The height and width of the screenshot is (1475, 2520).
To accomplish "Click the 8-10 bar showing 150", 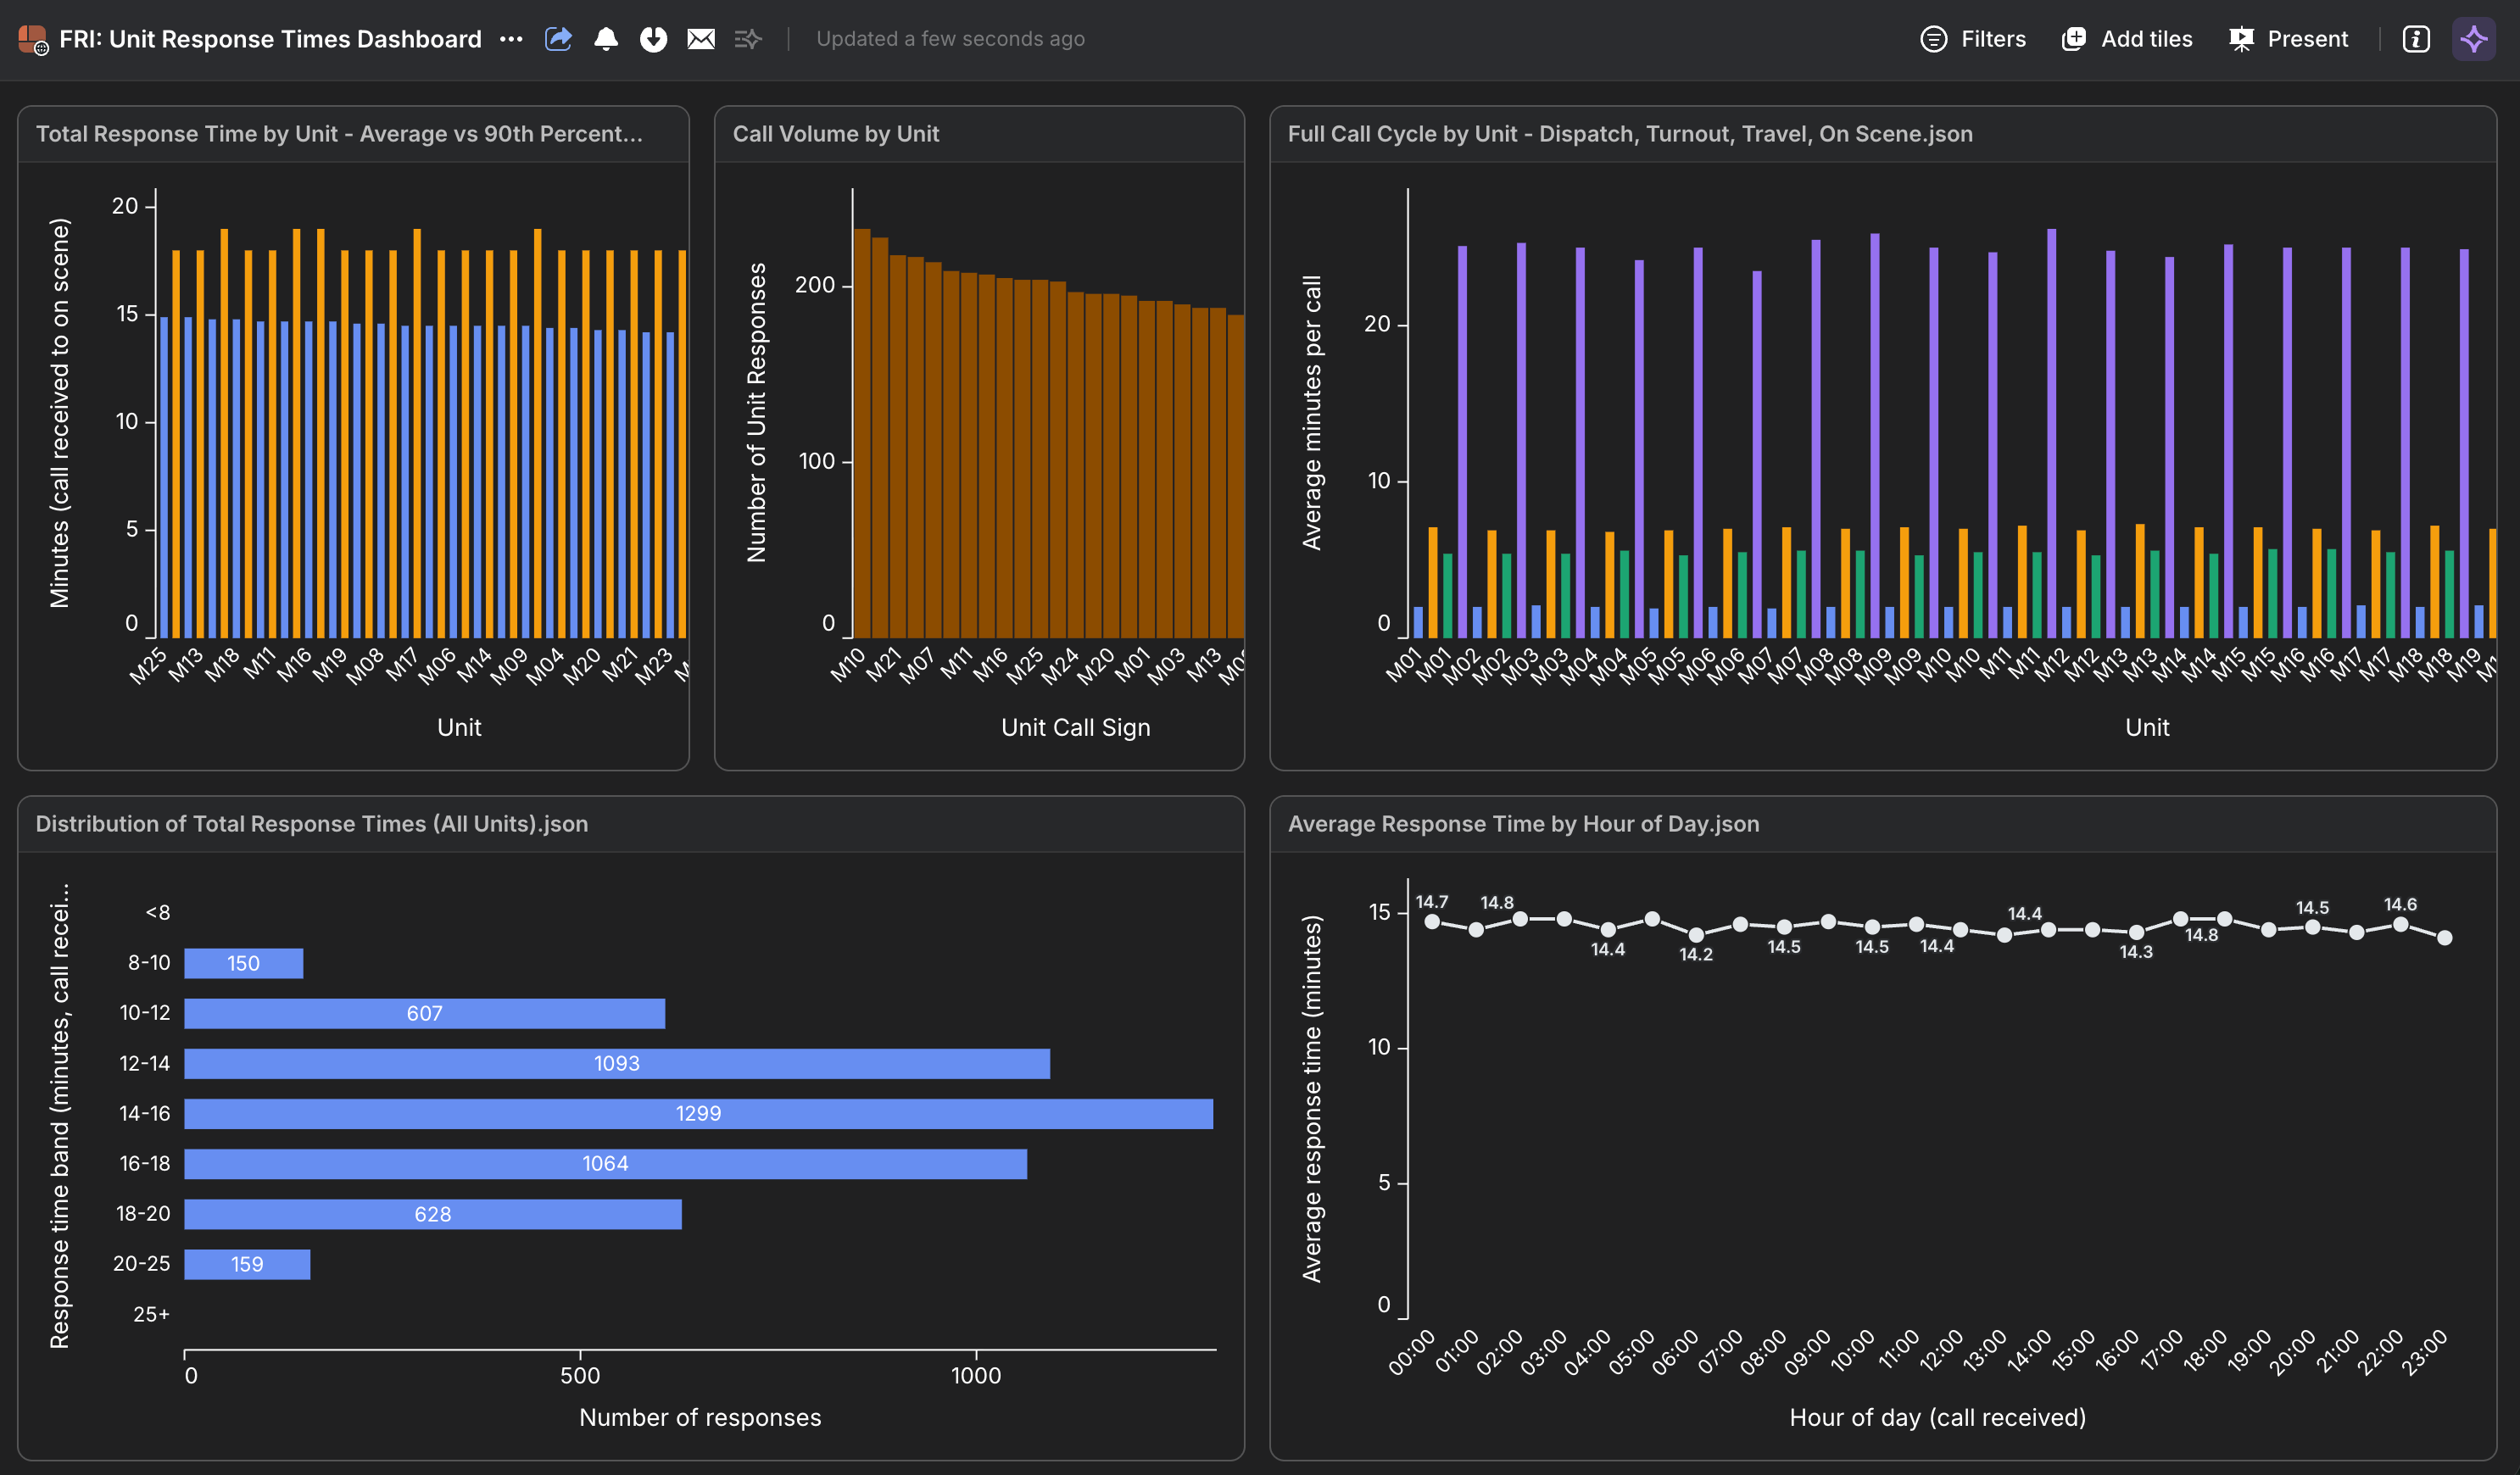I will (x=244, y=963).
